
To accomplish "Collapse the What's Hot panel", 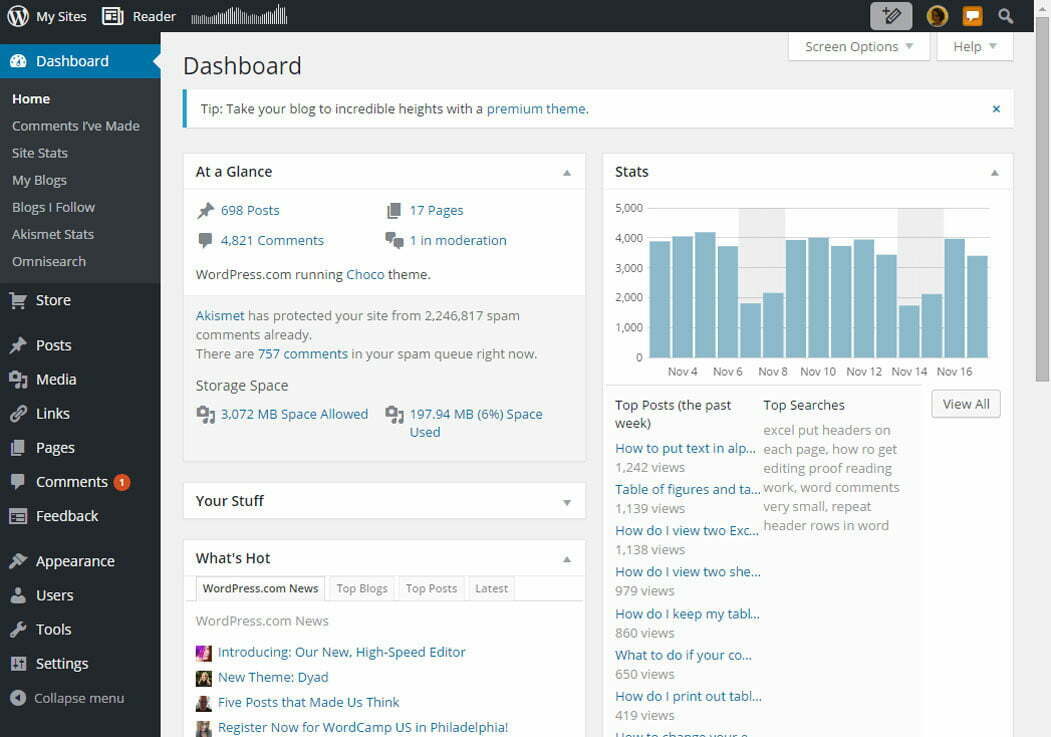I will tap(567, 559).
